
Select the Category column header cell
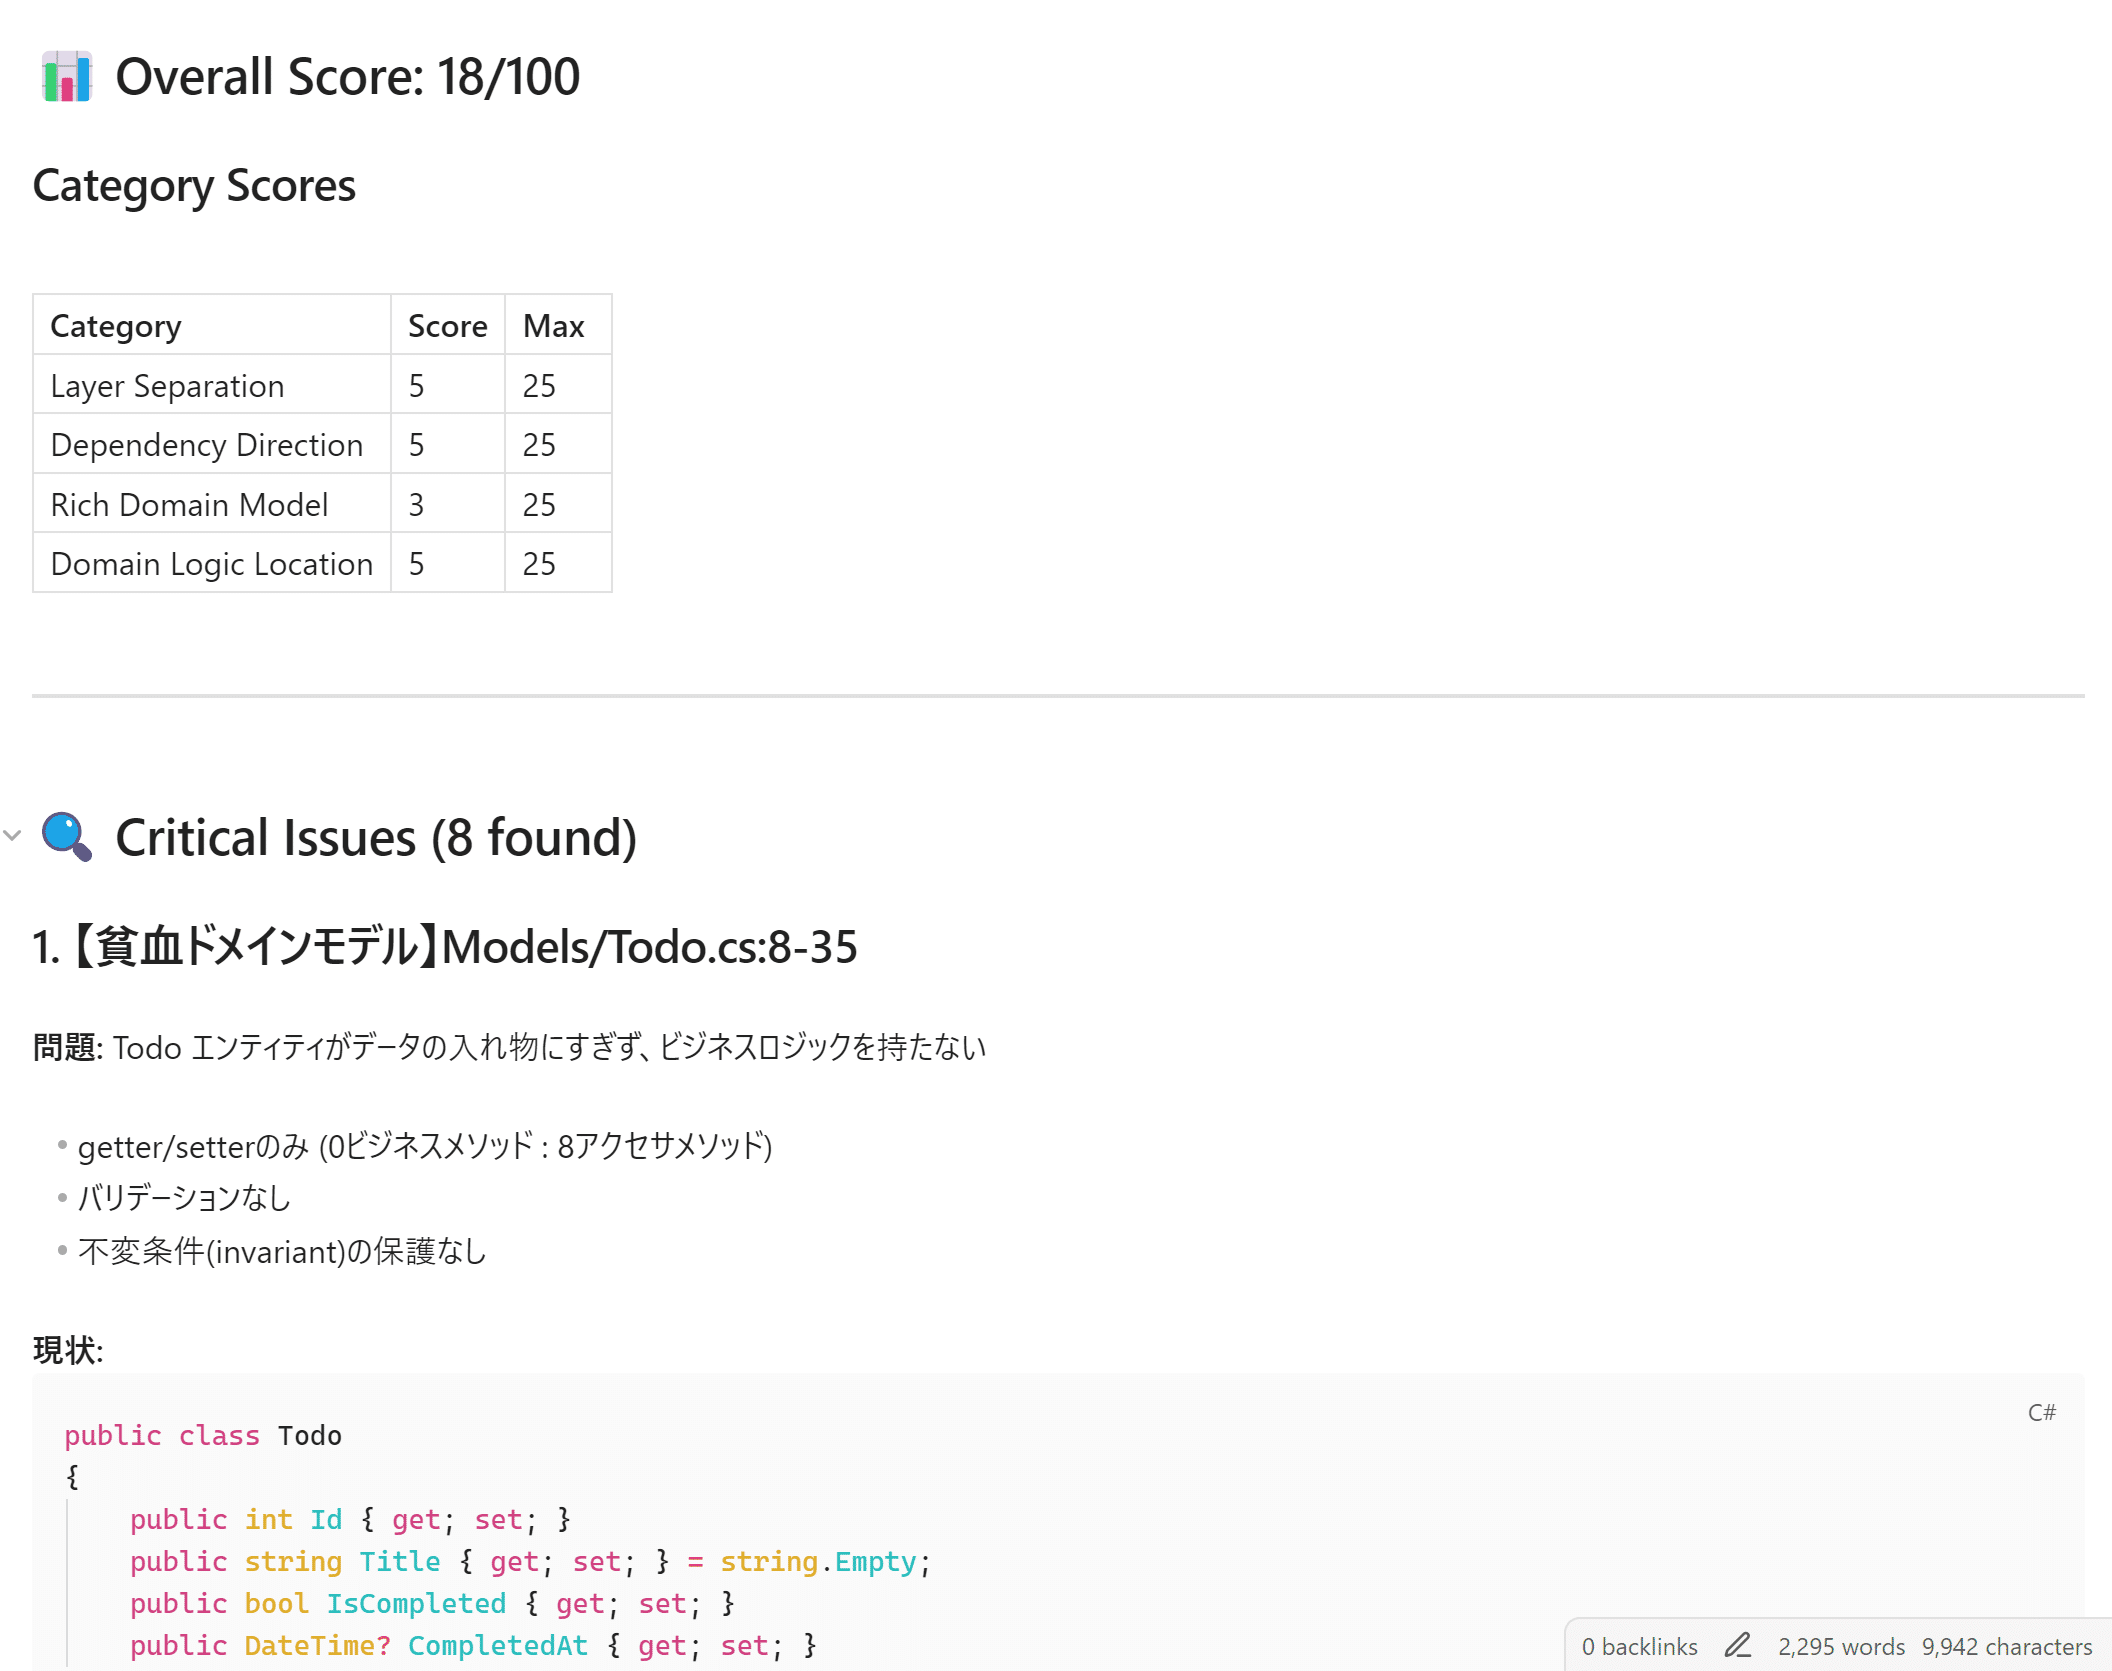tap(116, 326)
